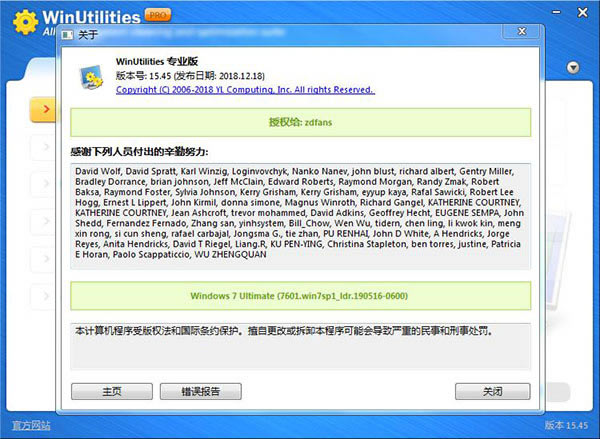
Task: Open the YL Computing copyright link
Action: (245, 90)
